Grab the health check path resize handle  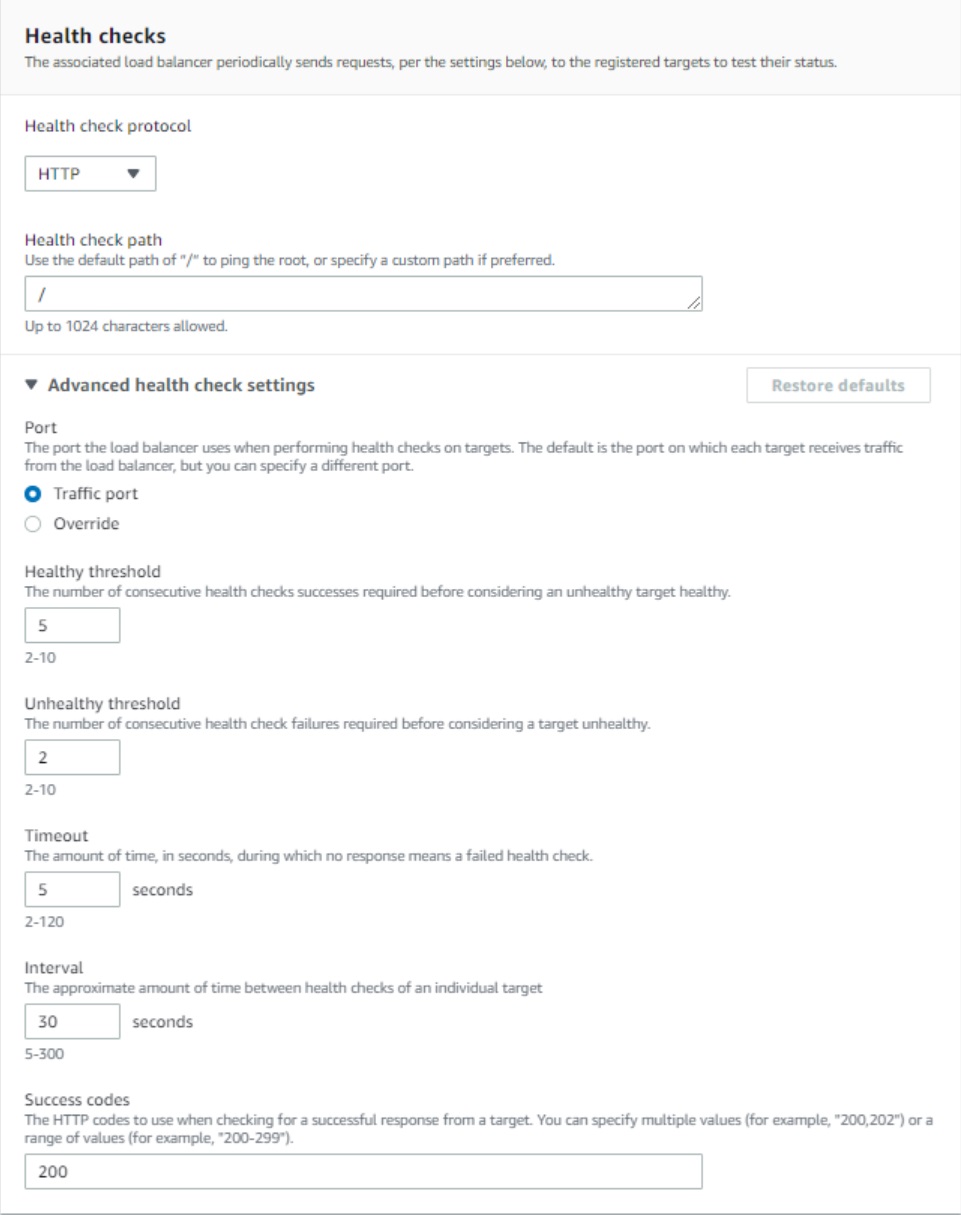(696, 304)
